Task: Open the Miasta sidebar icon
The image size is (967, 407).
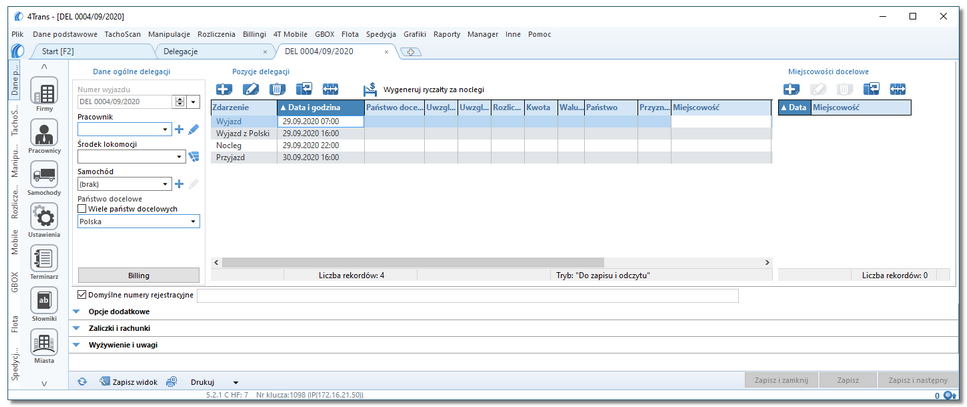Action: click(44, 343)
